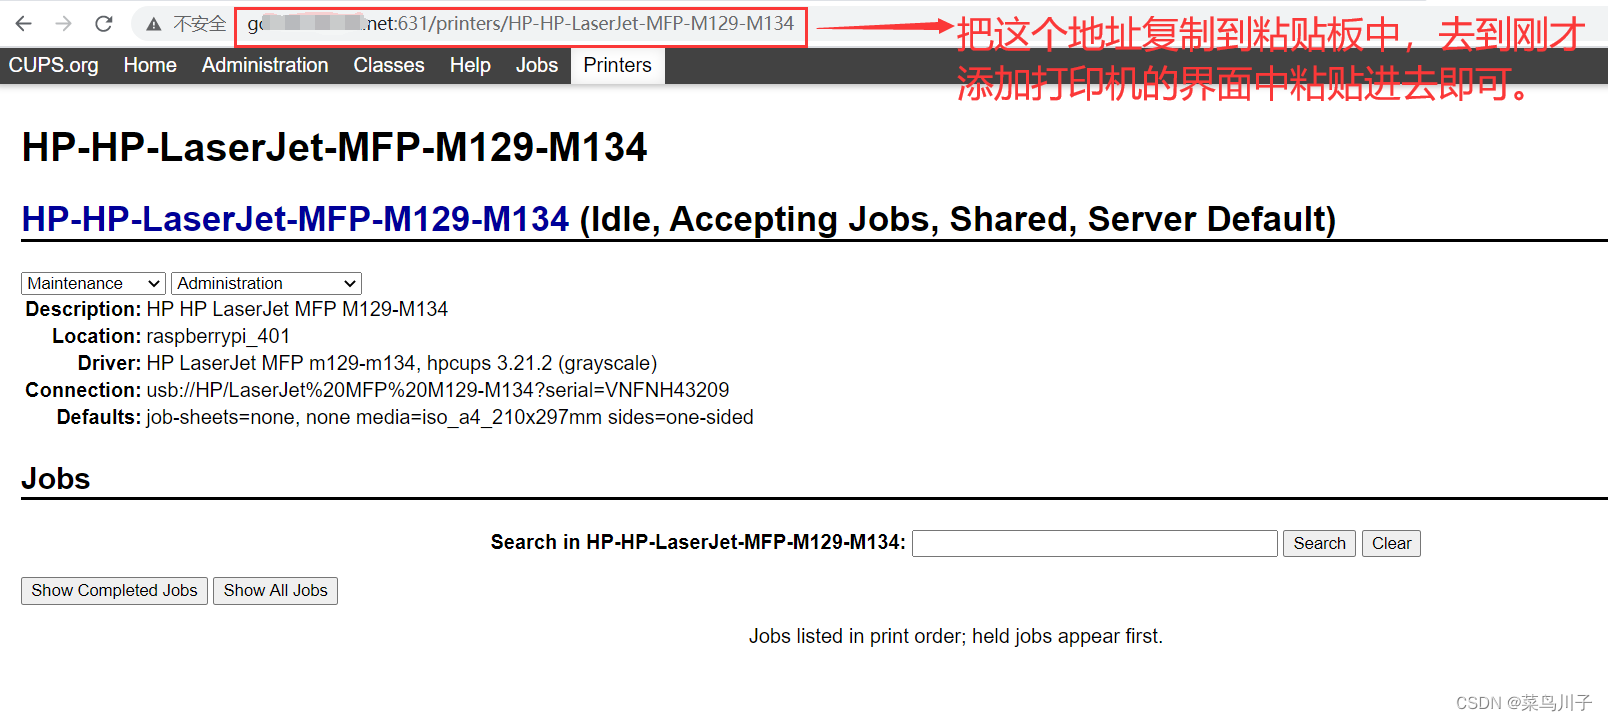Select the printer URL in the address bar
Viewport: 1608px width, 721px height.
pos(521,23)
